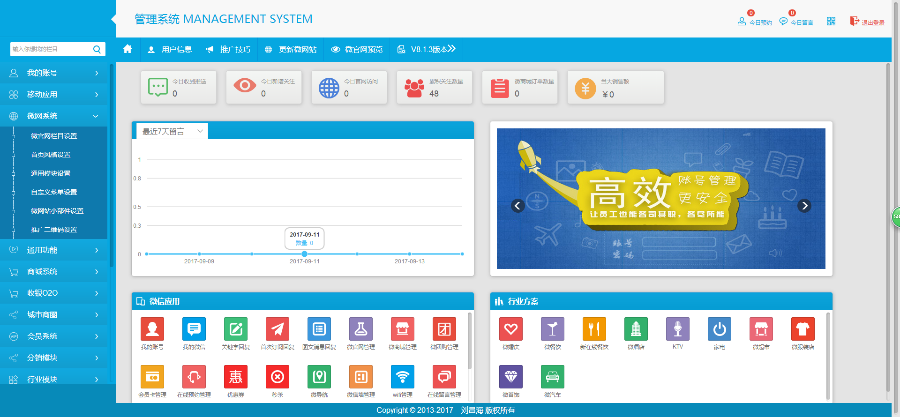
Task: Collapse the 微网系统 sidebar section
Action: click(x=55, y=116)
